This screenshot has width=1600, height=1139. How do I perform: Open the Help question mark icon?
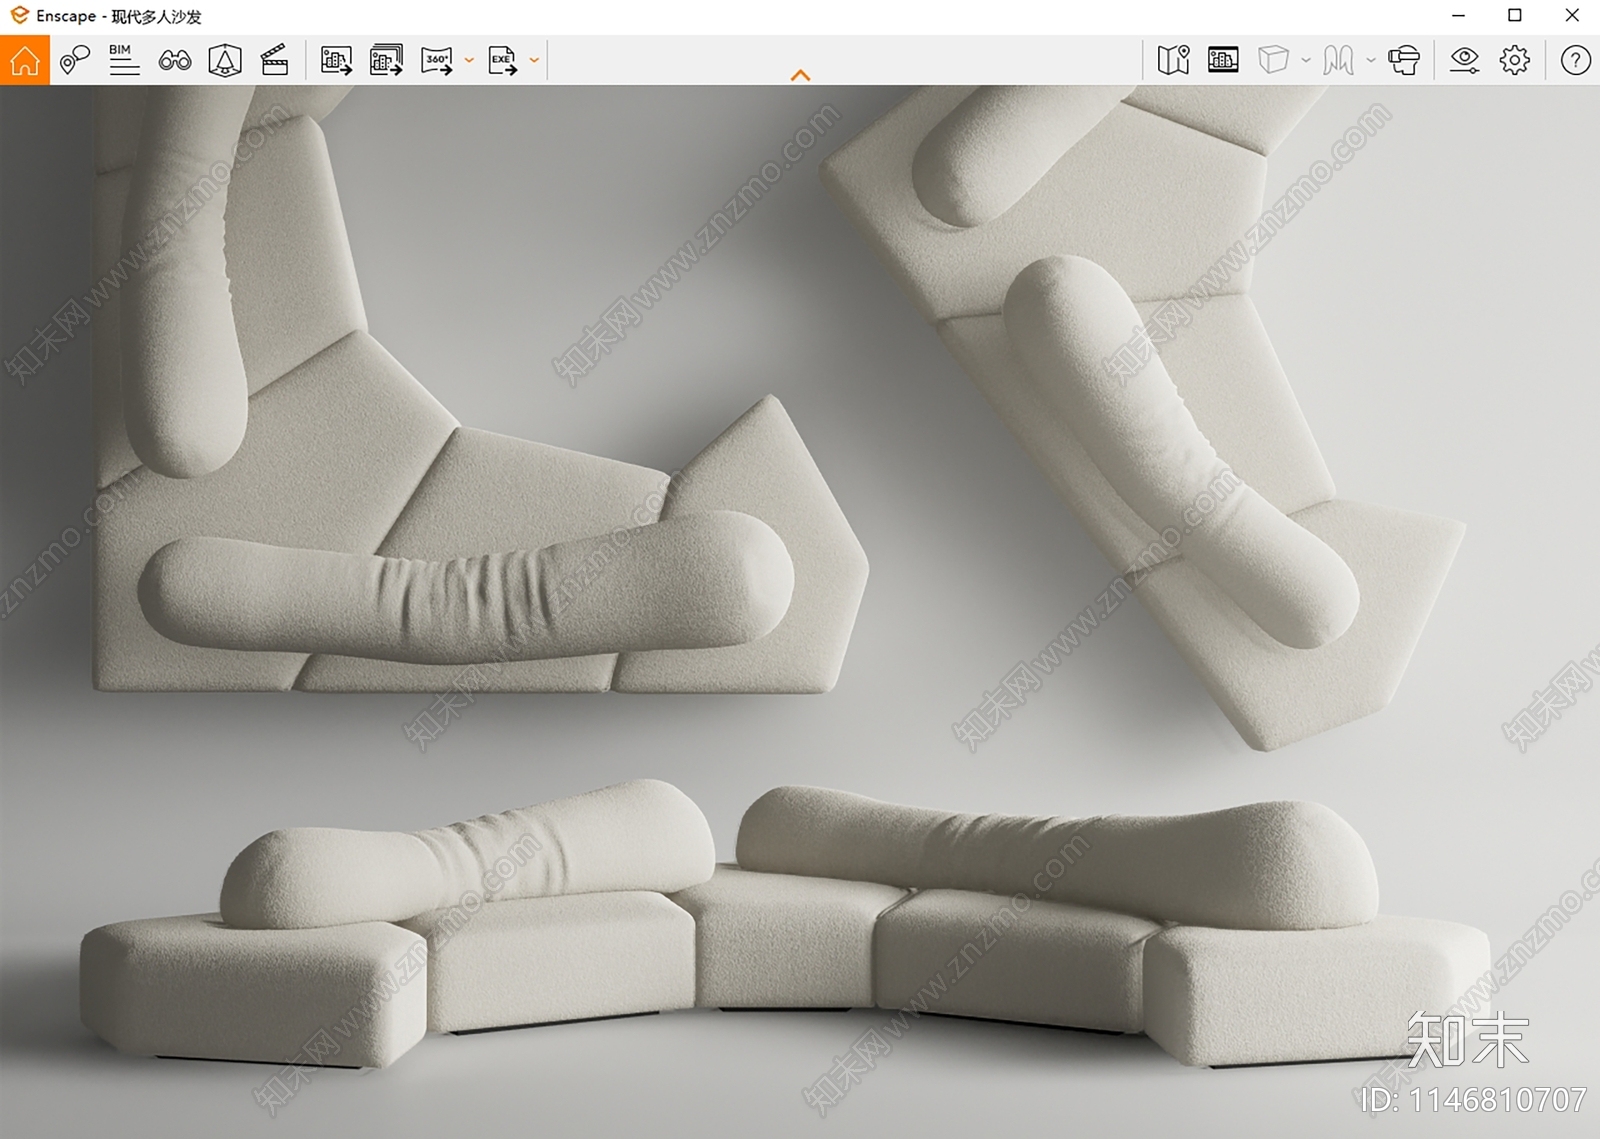pyautogui.click(x=1576, y=60)
